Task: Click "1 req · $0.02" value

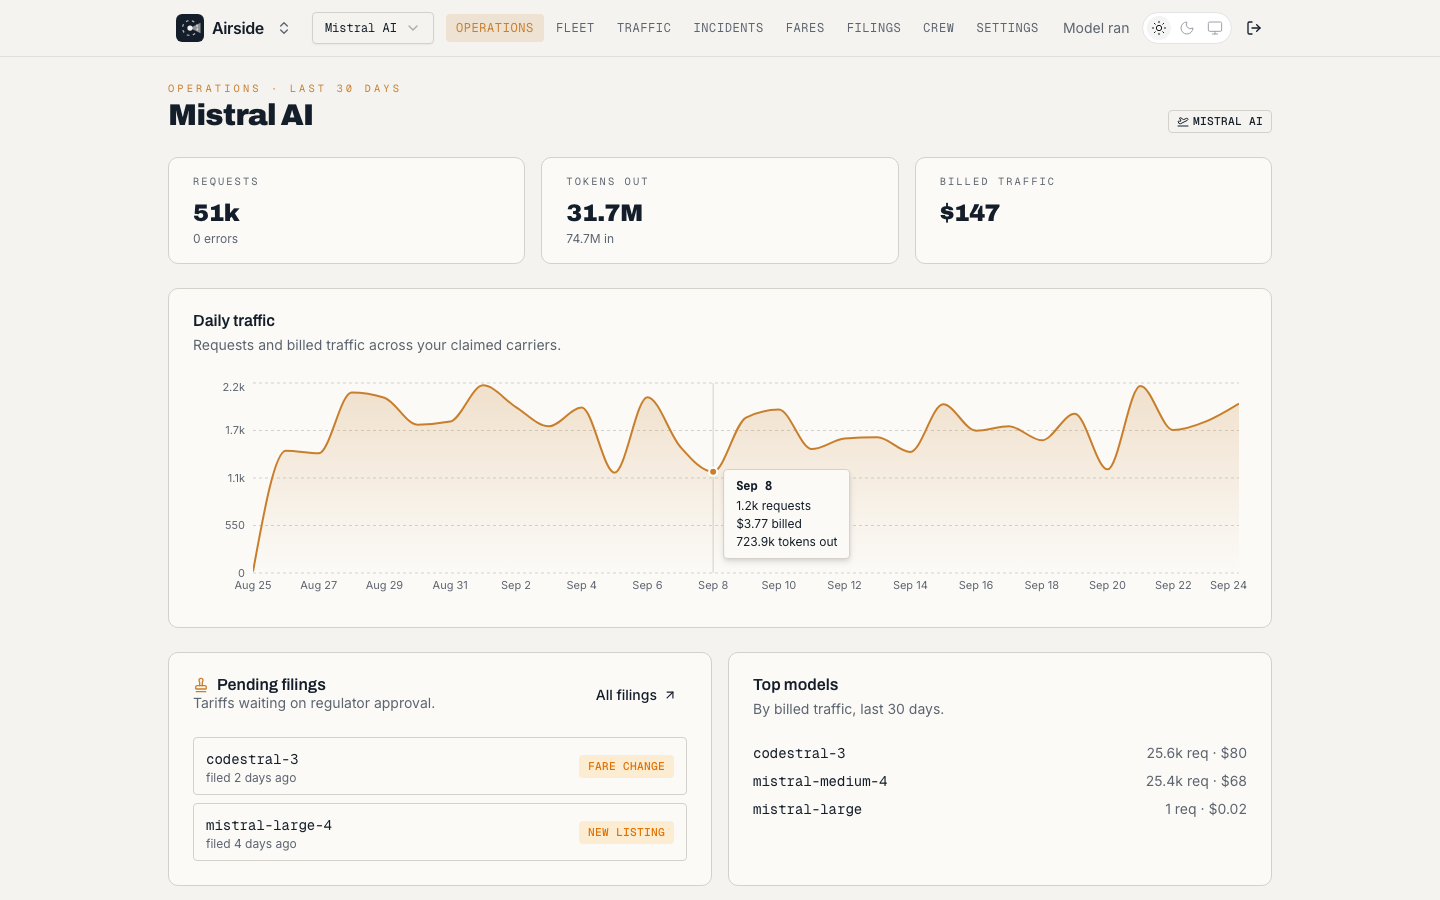Action: tap(1206, 809)
